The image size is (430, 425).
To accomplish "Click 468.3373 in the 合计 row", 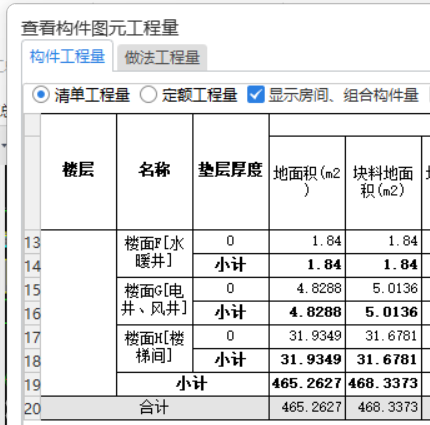I will click(384, 408).
